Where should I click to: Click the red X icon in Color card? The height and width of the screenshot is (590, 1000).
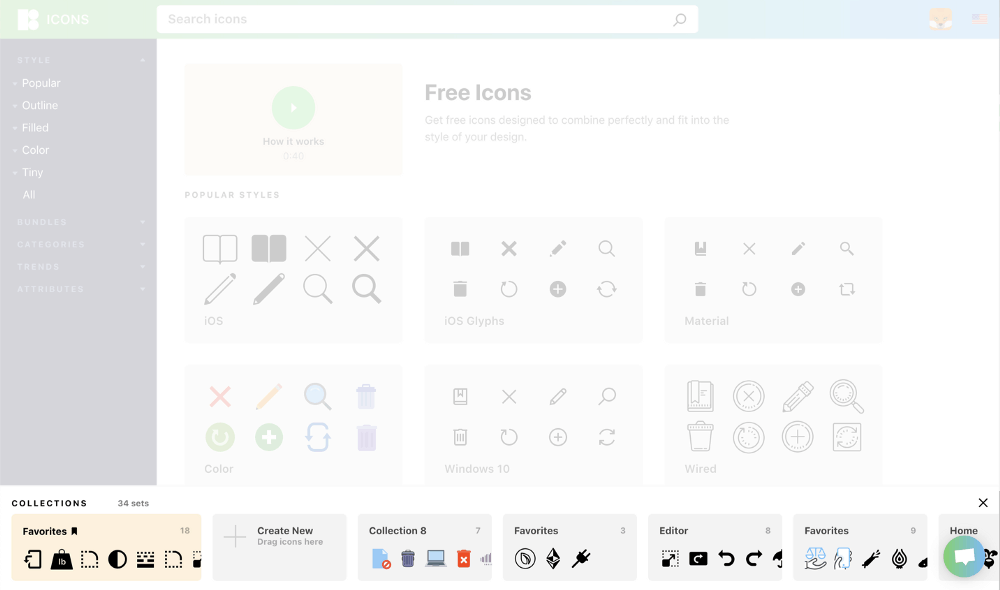220,397
